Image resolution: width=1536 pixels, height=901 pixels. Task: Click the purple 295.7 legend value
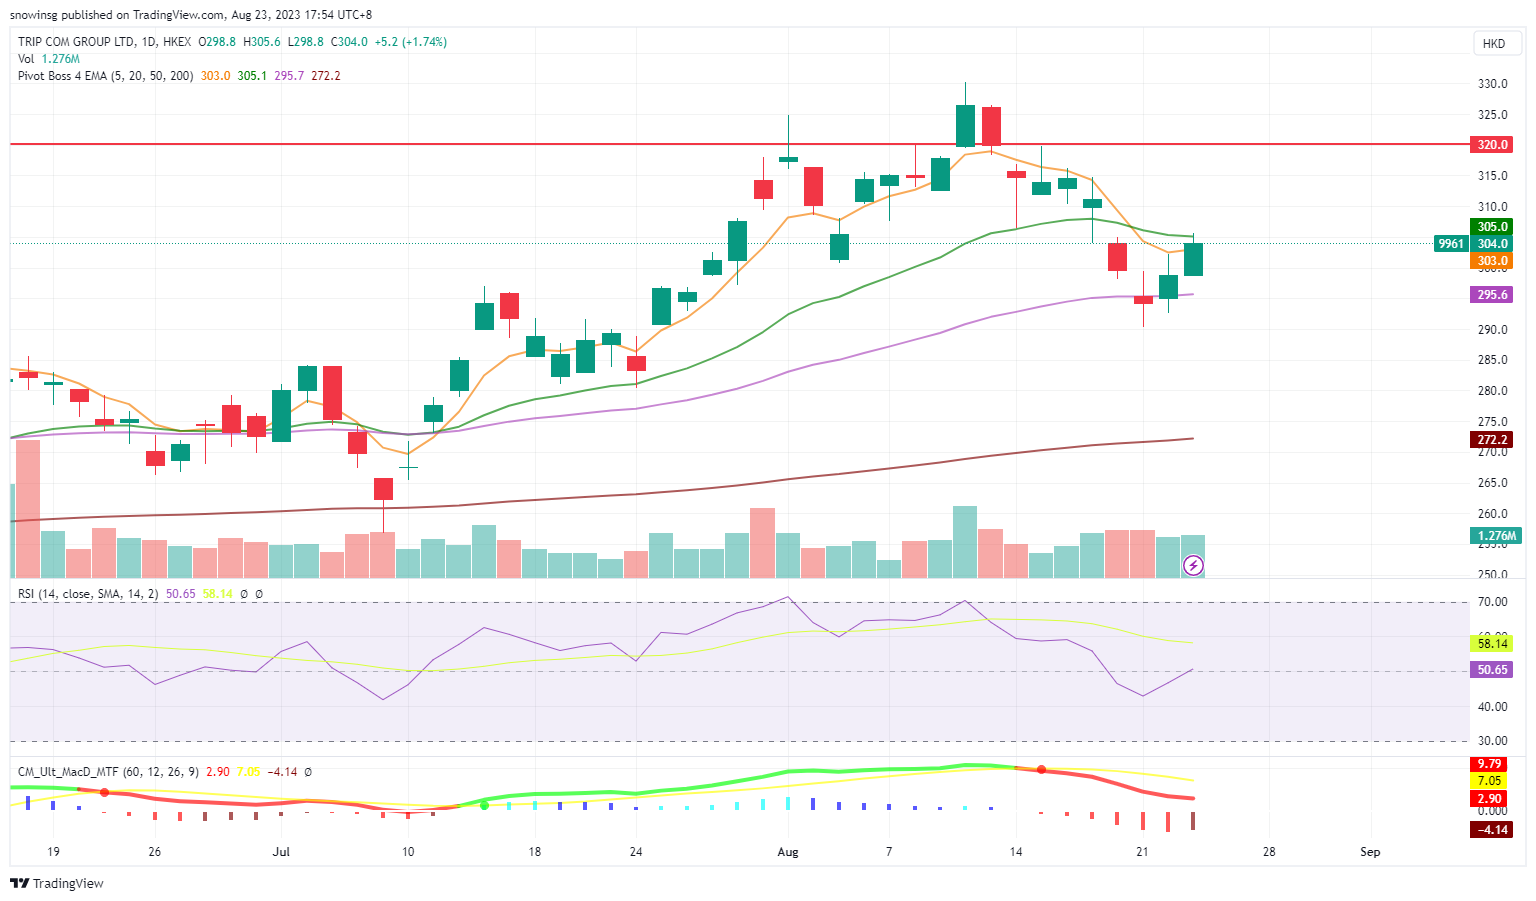click(x=289, y=76)
